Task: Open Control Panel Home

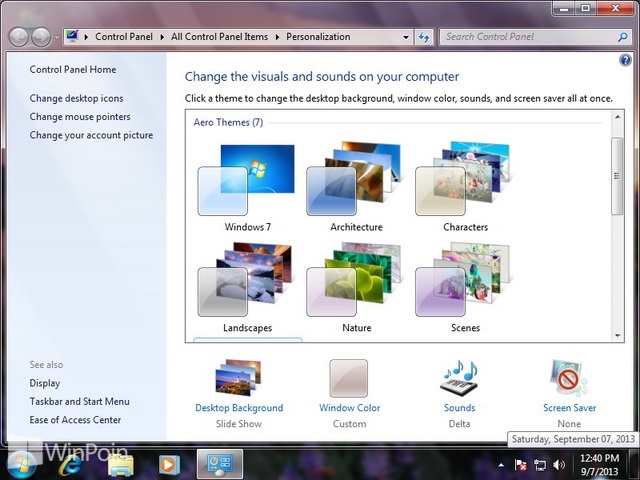Action: coord(73,69)
